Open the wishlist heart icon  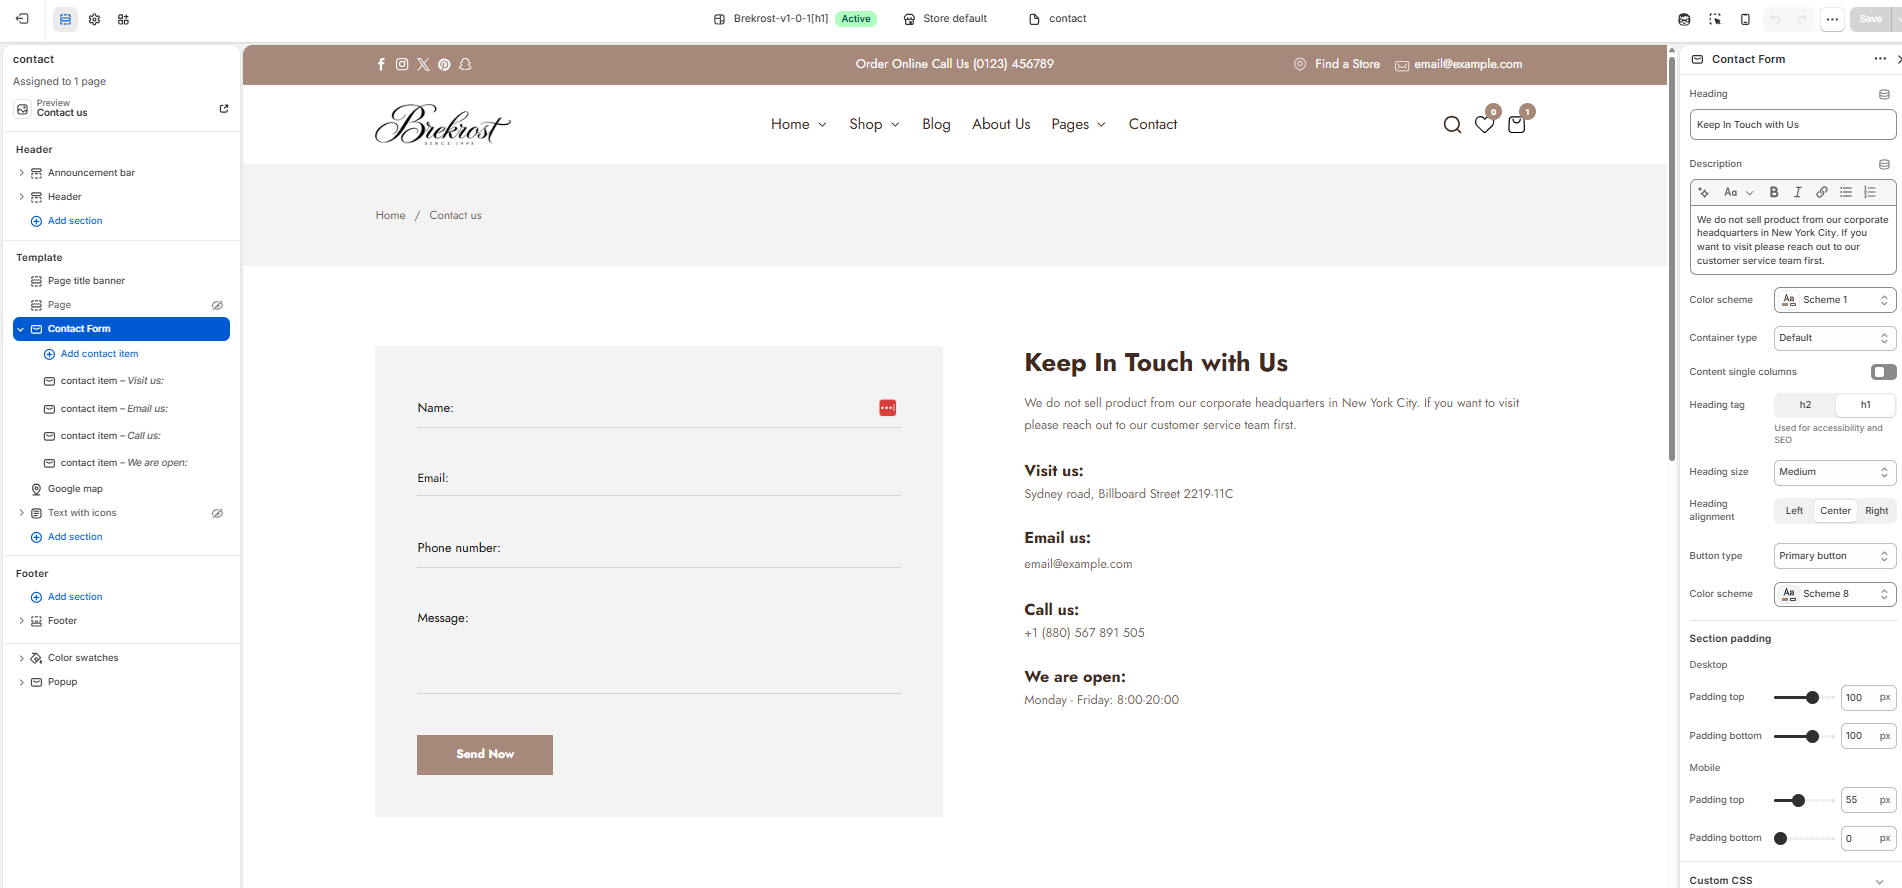point(1485,125)
